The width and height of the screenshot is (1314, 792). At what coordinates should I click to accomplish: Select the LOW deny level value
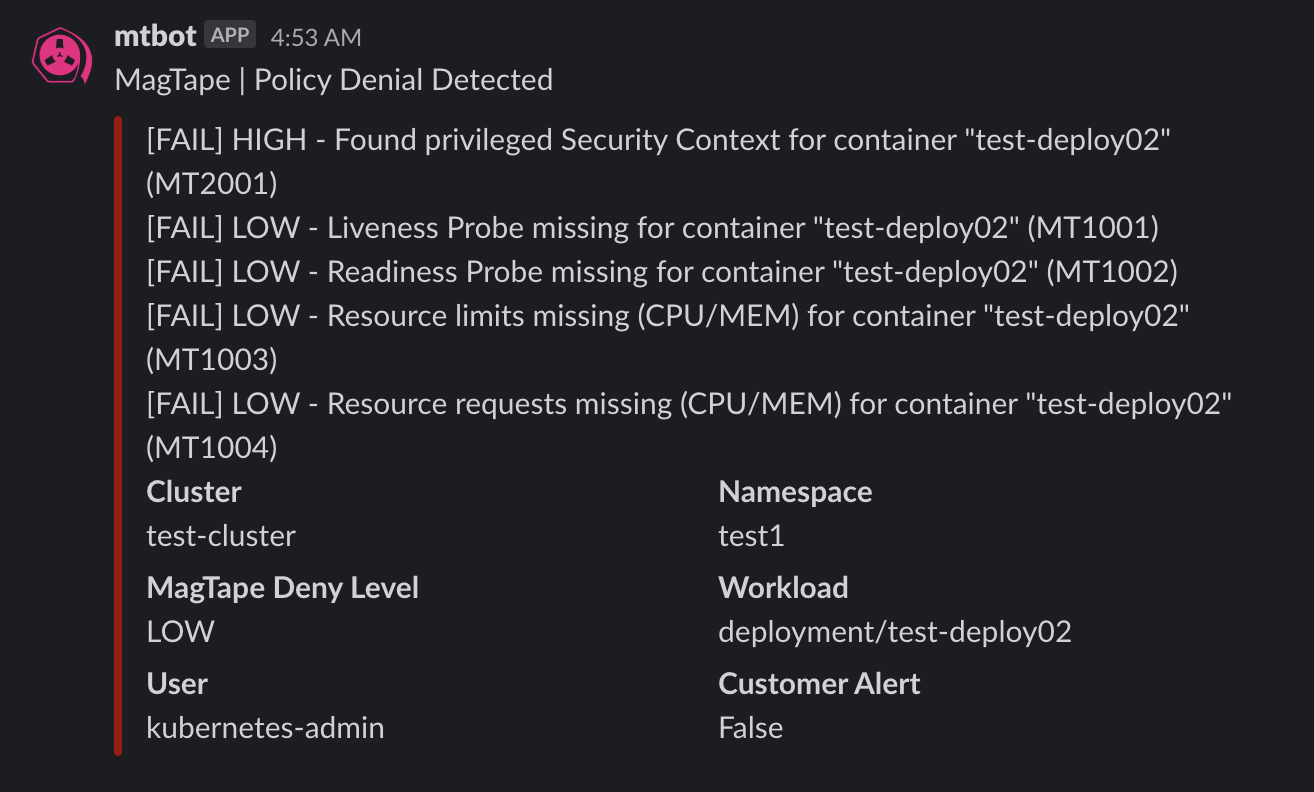[180, 632]
